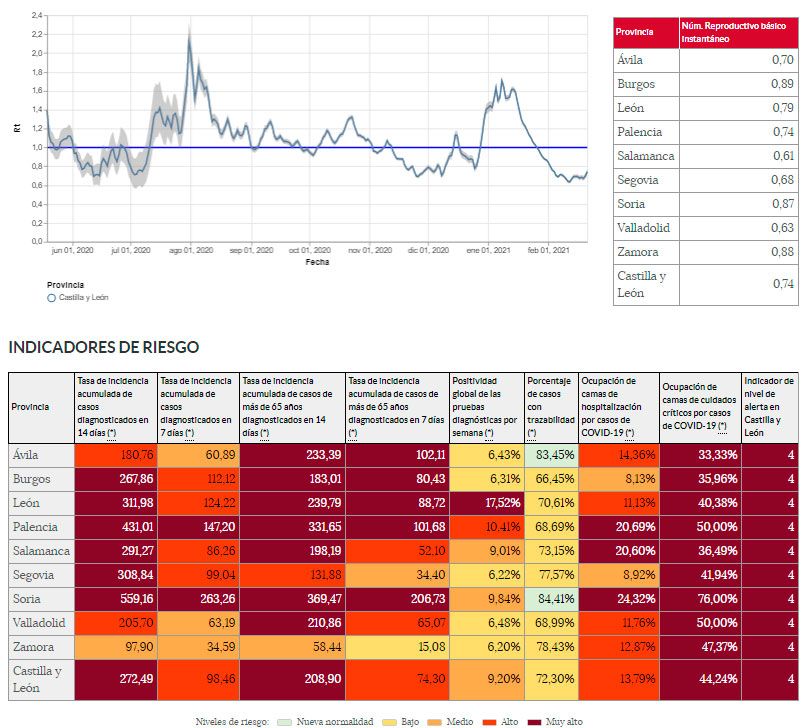Click the INDICADORES DE RIESGO heading
This screenshot has height=728, width=809.
point(104,347)
